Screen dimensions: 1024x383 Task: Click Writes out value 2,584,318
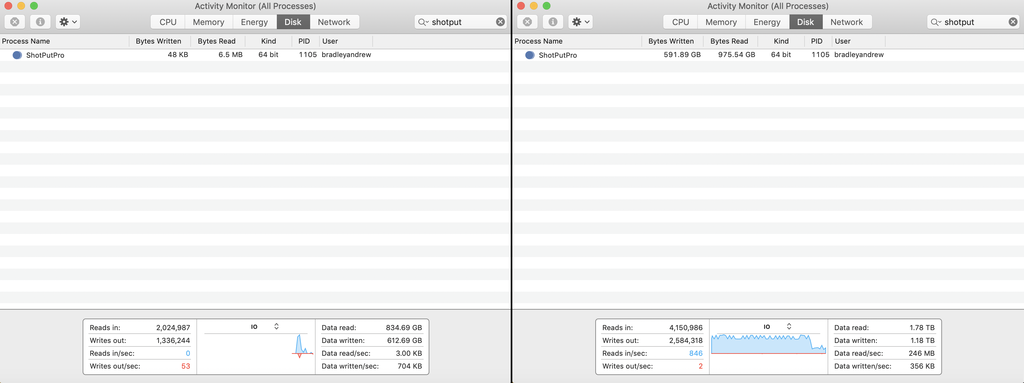click(686, 341)
